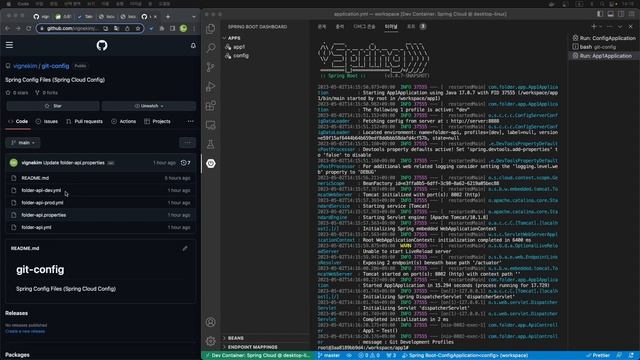Open the green browser profile avatar
The image size is (640, 360).
(x=184, y=28)
